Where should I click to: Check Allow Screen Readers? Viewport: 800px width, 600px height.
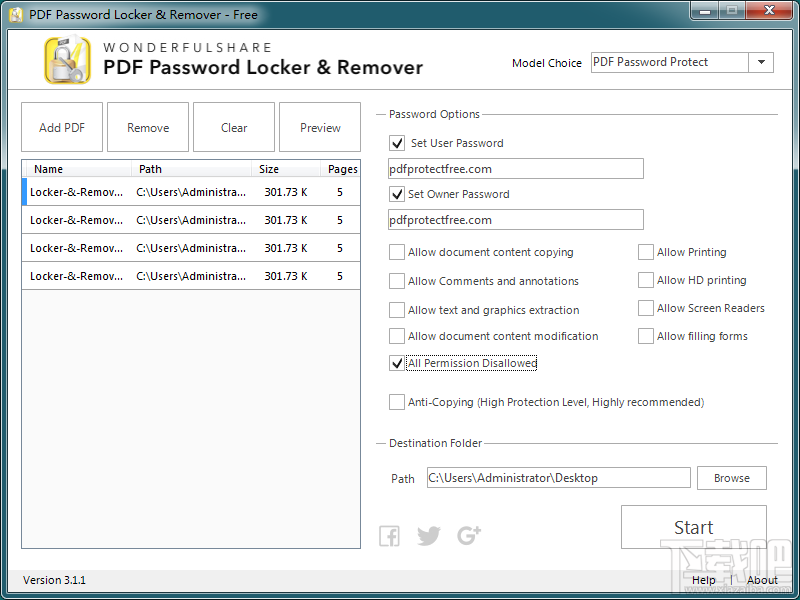click(646, 308)
